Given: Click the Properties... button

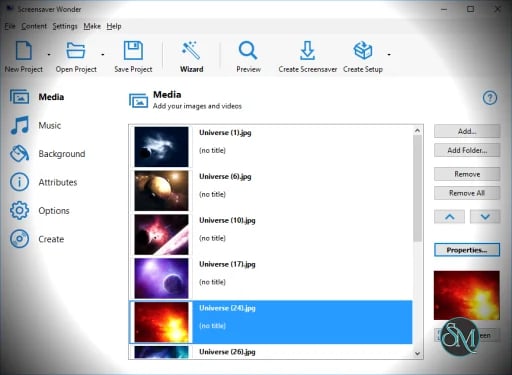Looking at the screenshot, I should pos(467,250).
